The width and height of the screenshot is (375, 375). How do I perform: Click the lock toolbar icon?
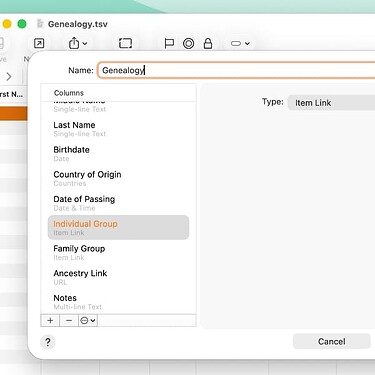tap(208, 43)
